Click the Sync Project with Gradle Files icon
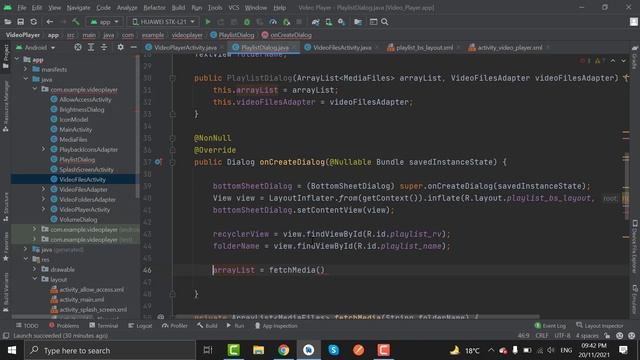This screenshot has height=360, width=640. [315, 22]
